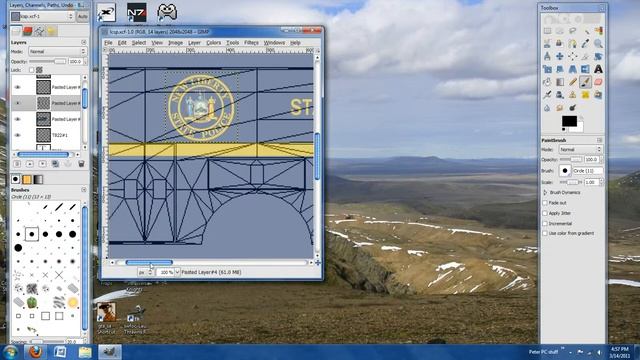This screenshot has height=360, width=640.
Task: Adjust the Paintbrush Scale slider
Action: click(570, 182)
